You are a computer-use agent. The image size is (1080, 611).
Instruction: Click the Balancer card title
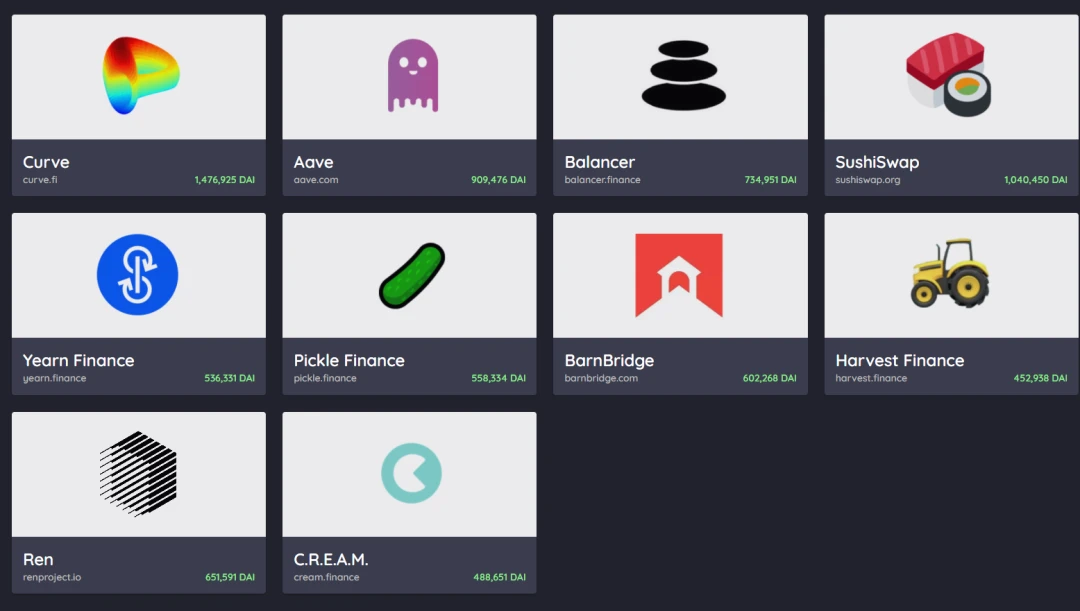(x=599, y=162)
